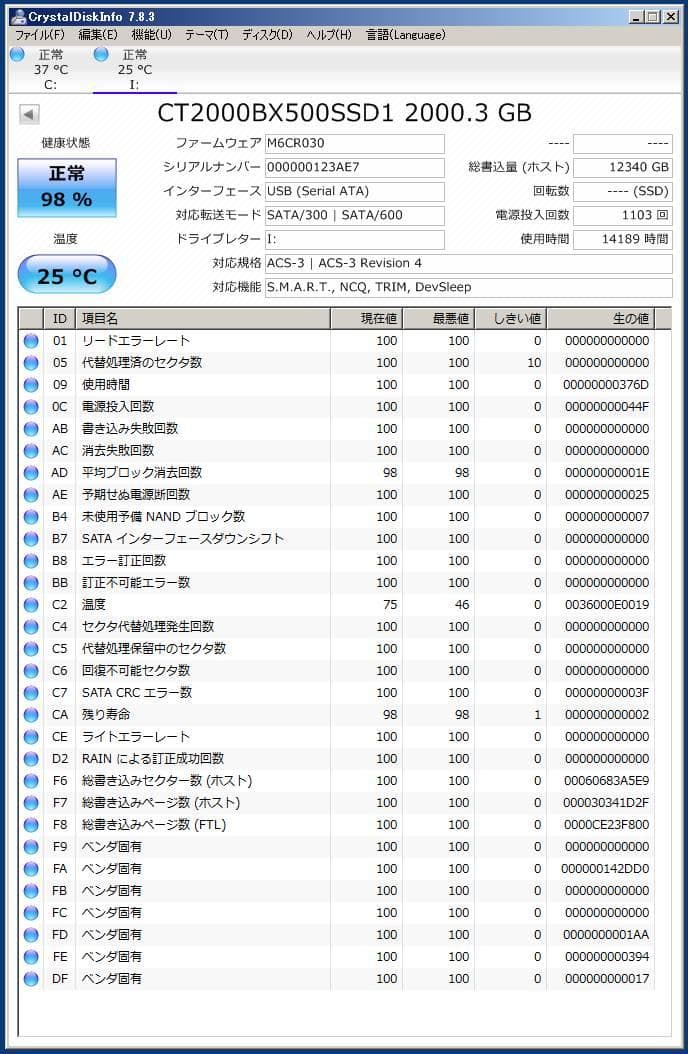Select raw value 0000000001AA in FD row
Image resolution: width=688 pixels, height=1054 pixels.
[x=606, y=935]
